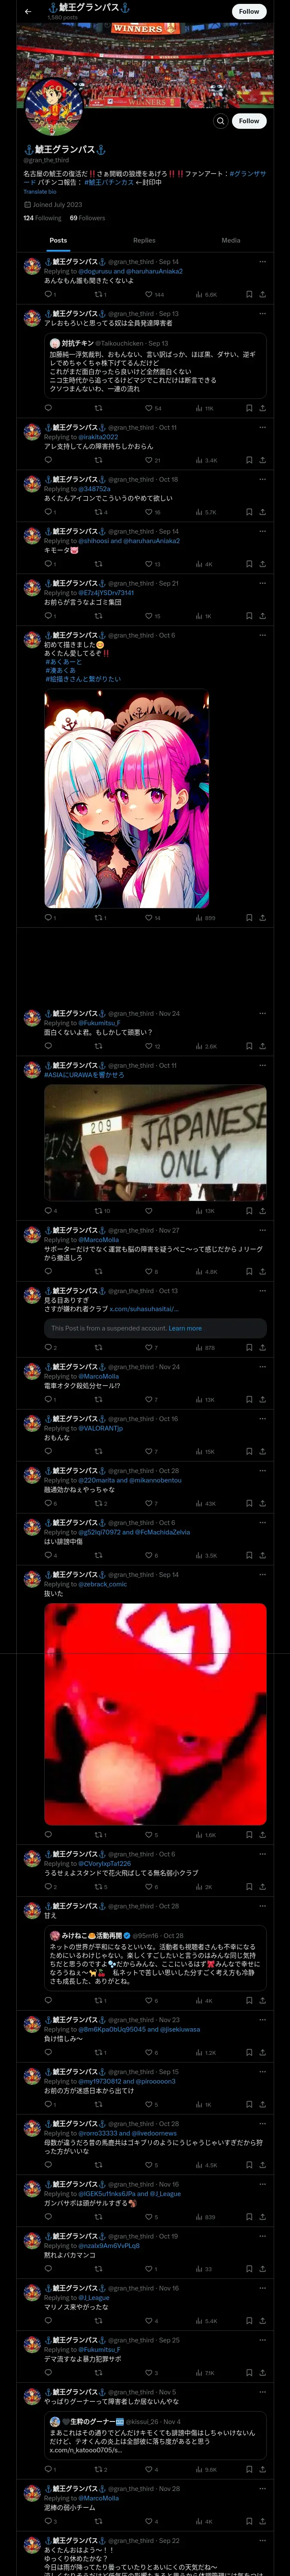Open more options on the Nov 27 post
The image size is (290, 2576).
(262, 1231)
